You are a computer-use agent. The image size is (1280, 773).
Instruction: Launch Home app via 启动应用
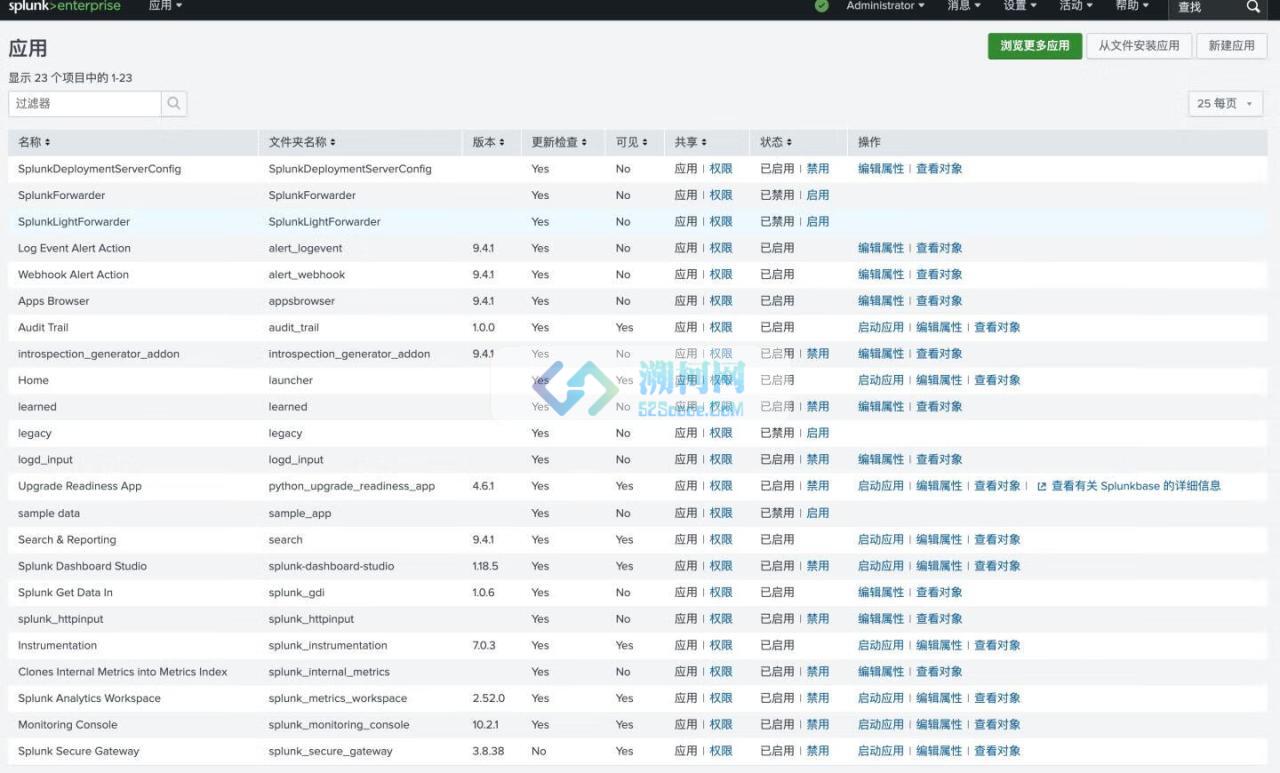click(x=881, y=380)
